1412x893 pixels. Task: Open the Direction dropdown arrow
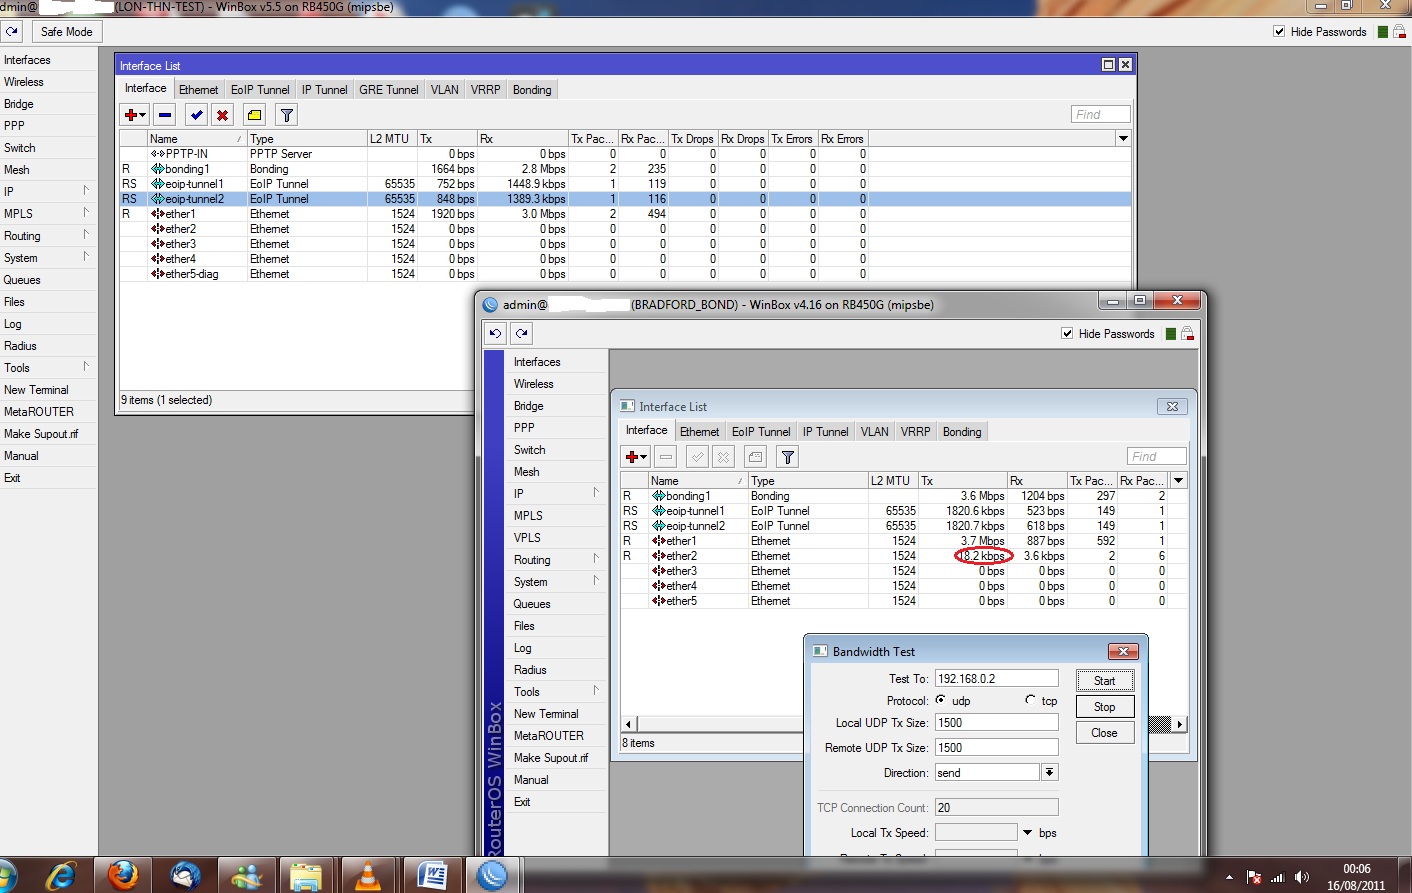1049,772
